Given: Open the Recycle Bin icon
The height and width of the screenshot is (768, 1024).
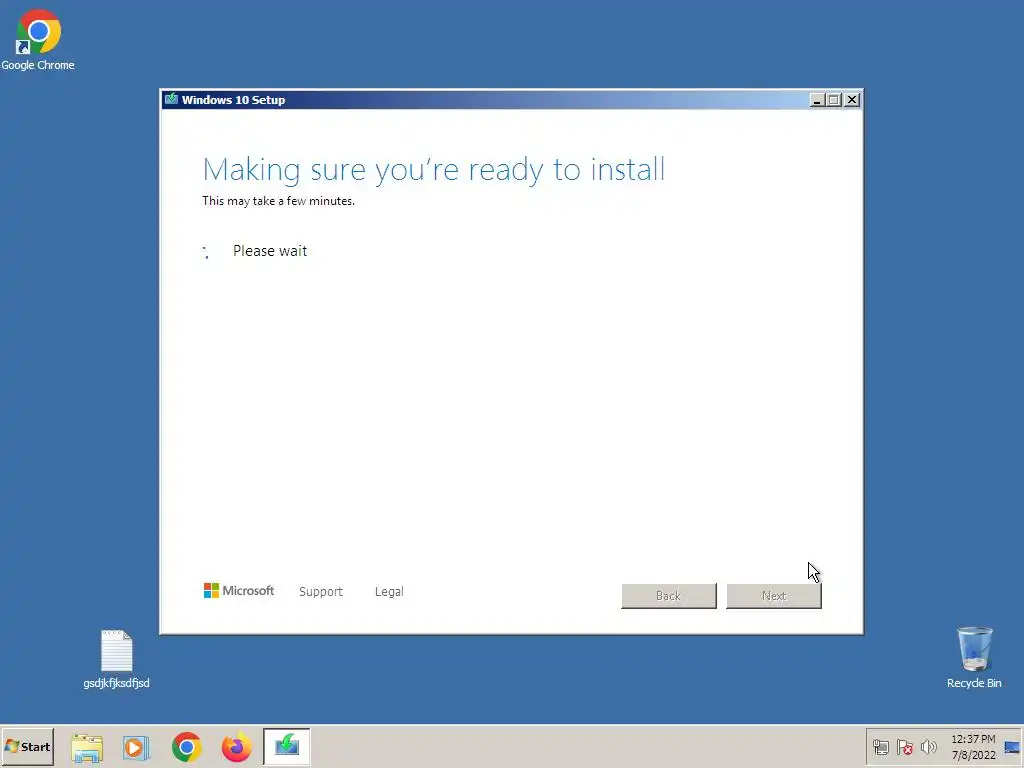Looking at the screenshot, I should point(974,657).
